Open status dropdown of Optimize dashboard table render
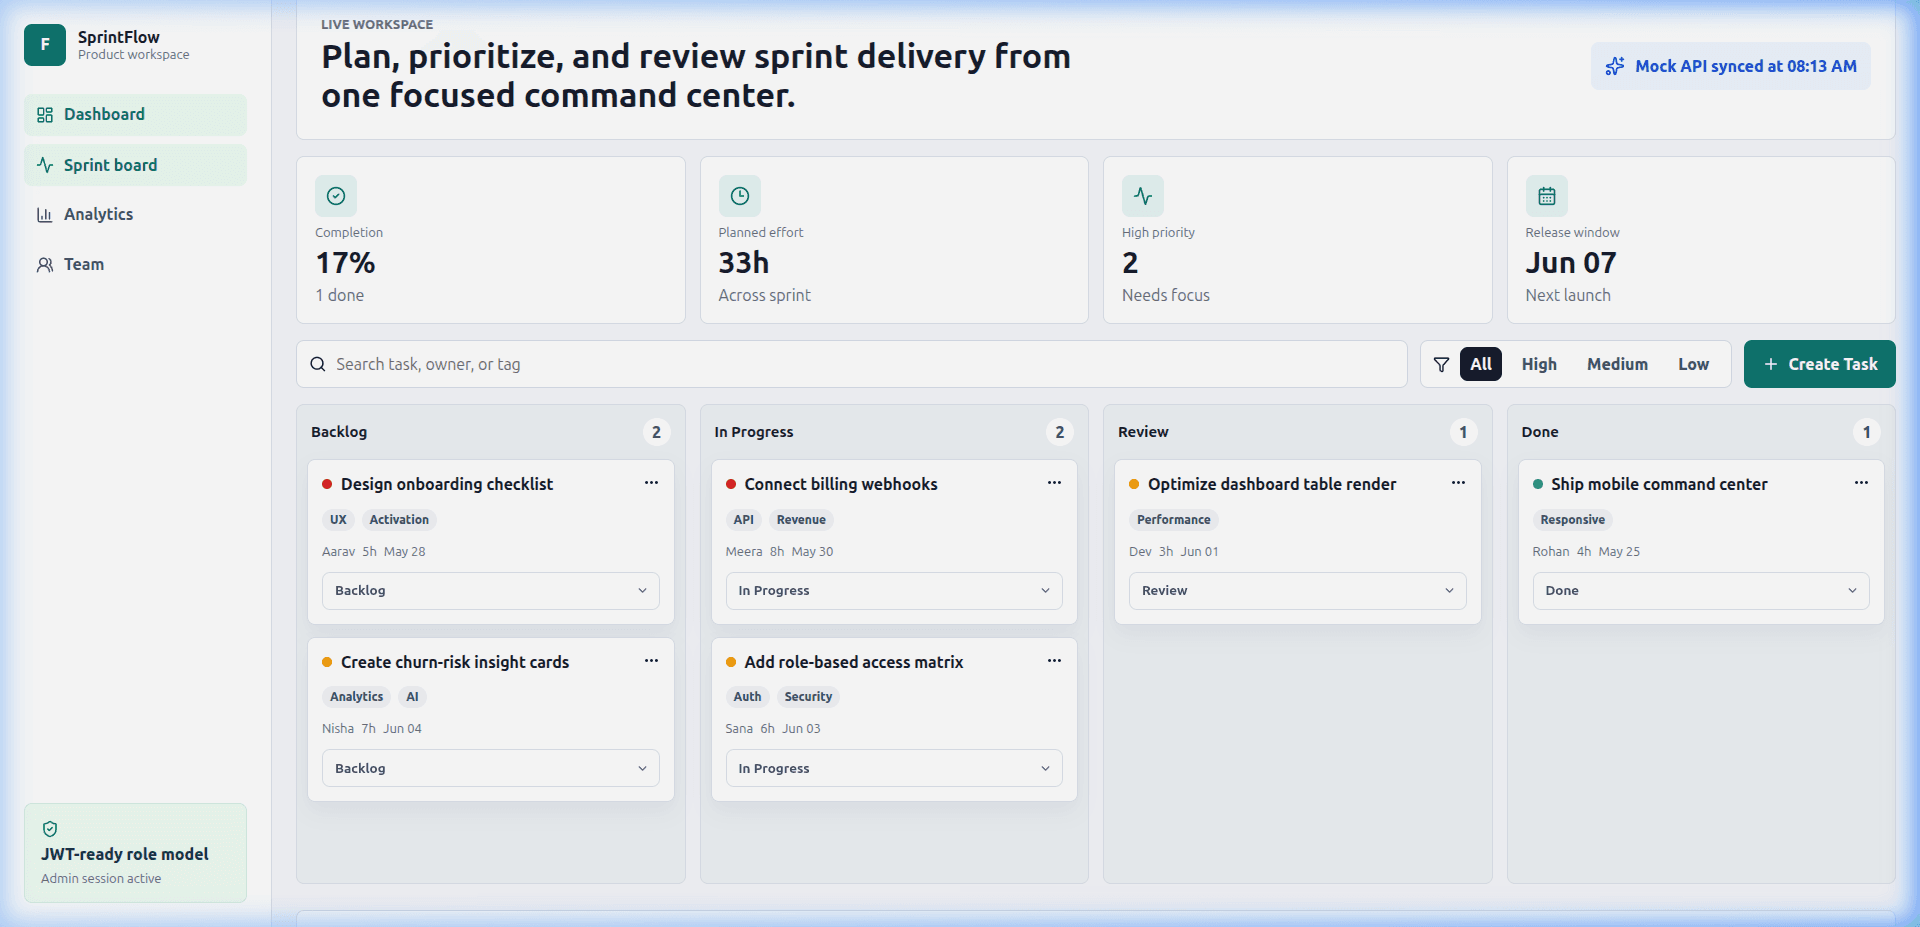The height and width of the screenshot is (927, 1920). (1298, 591)
